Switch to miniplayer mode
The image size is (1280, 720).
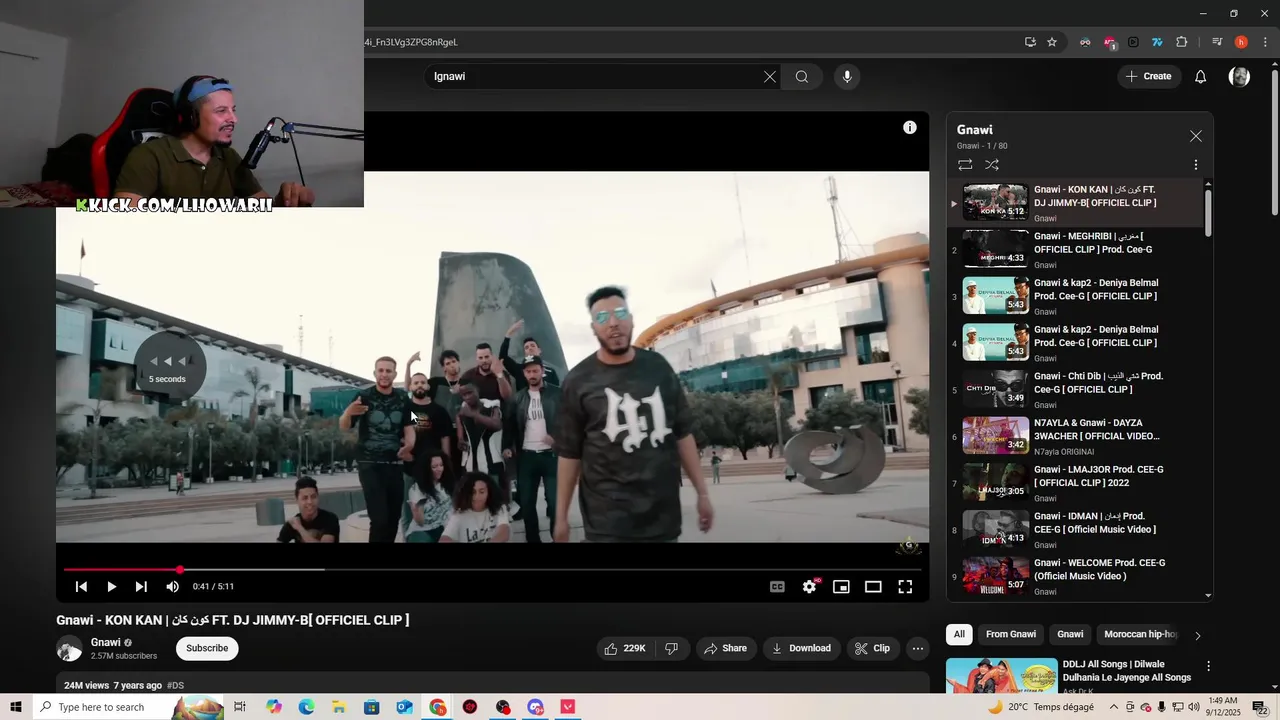pos(841,587)
